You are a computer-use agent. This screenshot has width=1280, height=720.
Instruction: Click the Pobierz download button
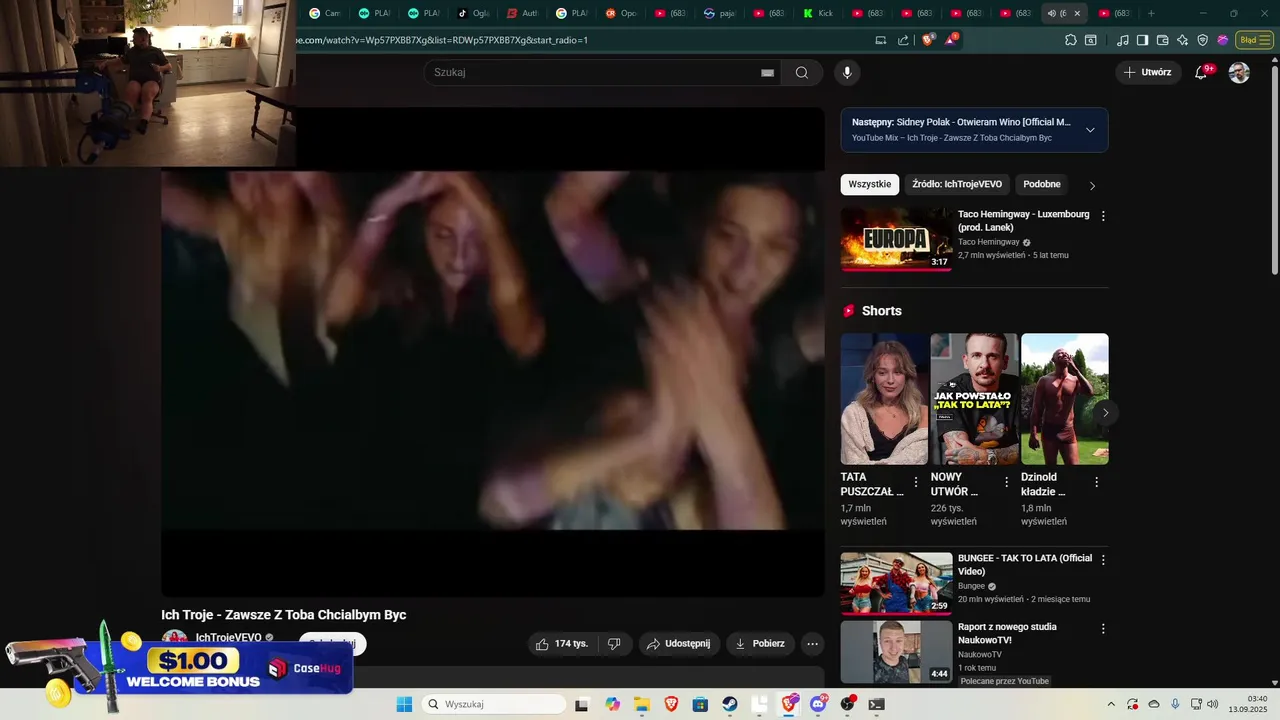[760, 644]
